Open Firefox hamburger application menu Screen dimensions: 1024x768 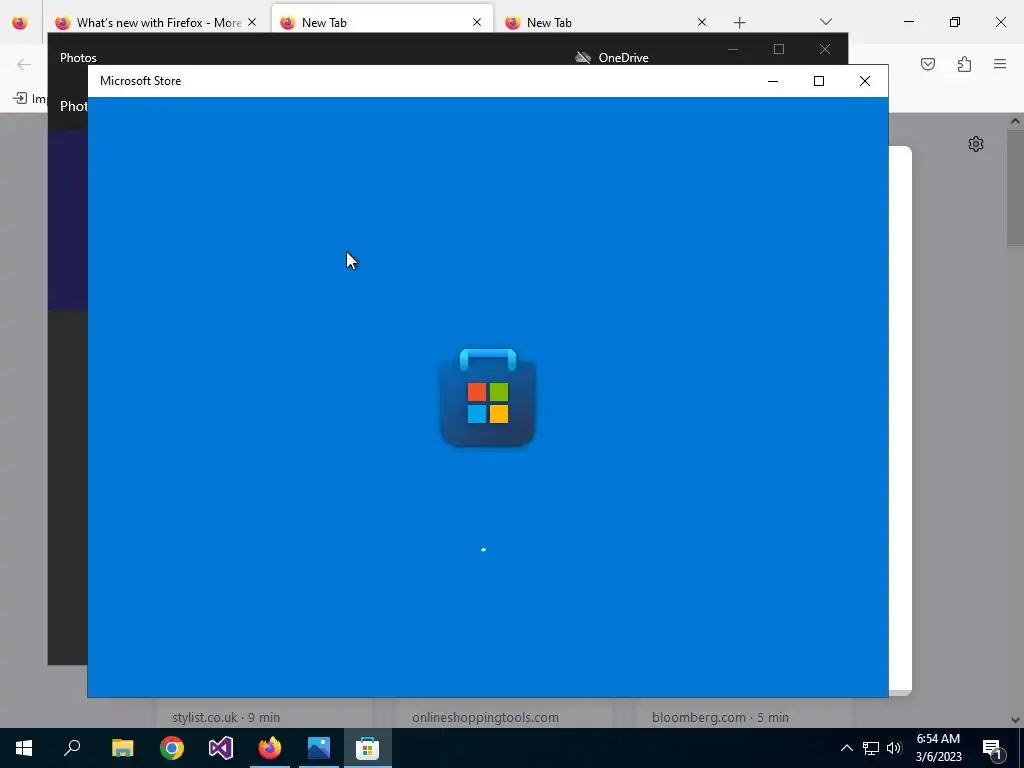click(x=1000, y=64)
